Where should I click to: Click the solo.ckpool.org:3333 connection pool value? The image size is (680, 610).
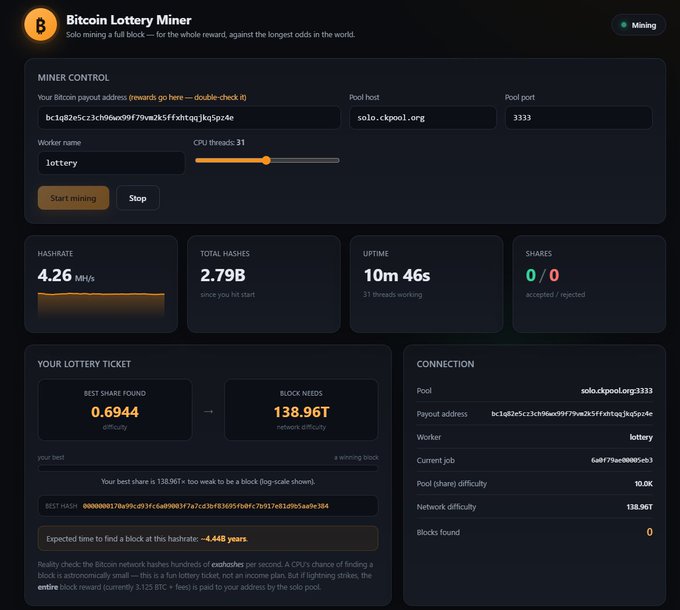pyautogui.click(x=617, y=391)
